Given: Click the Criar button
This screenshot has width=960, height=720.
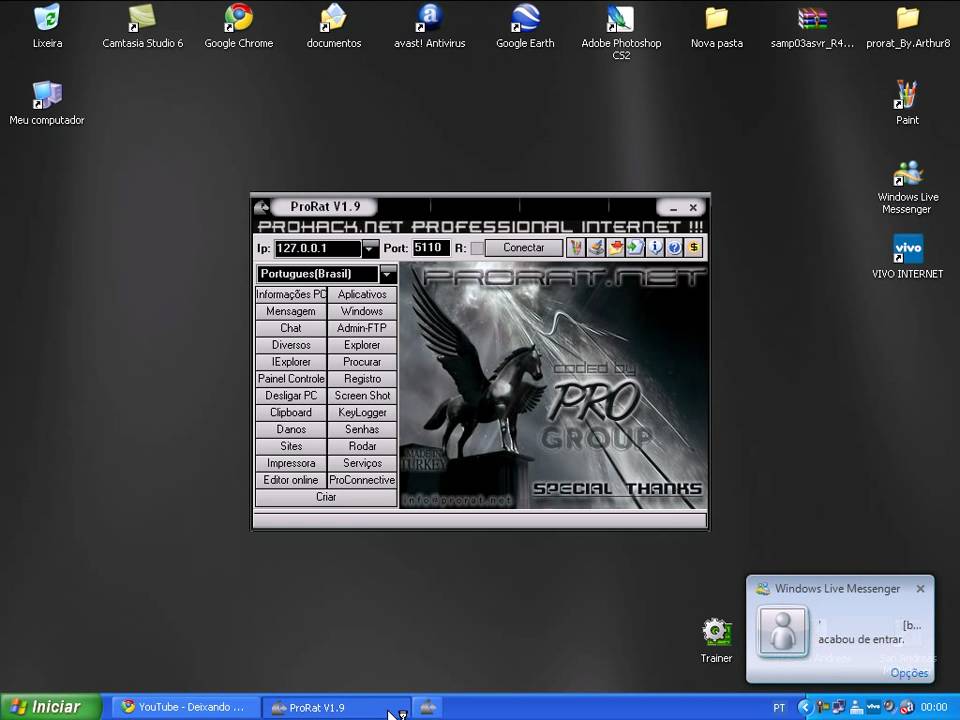Looking at the screenshot, I should coord(326,497).
